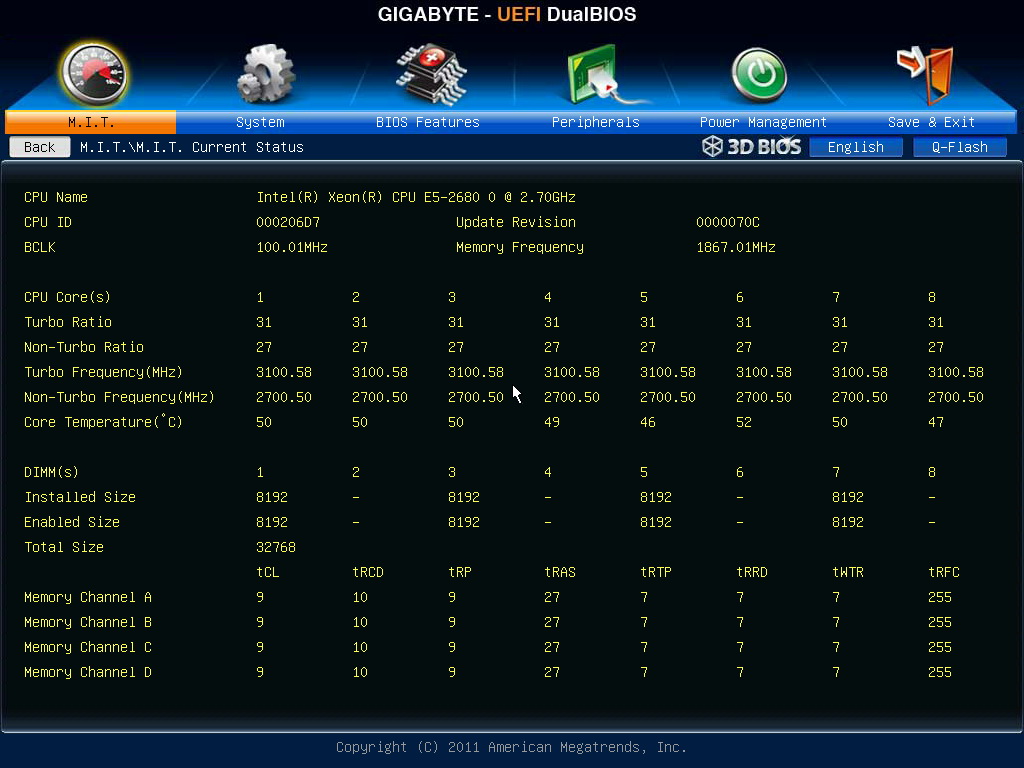Open the English language selector

pyautogui.click(x=856, y=147)
